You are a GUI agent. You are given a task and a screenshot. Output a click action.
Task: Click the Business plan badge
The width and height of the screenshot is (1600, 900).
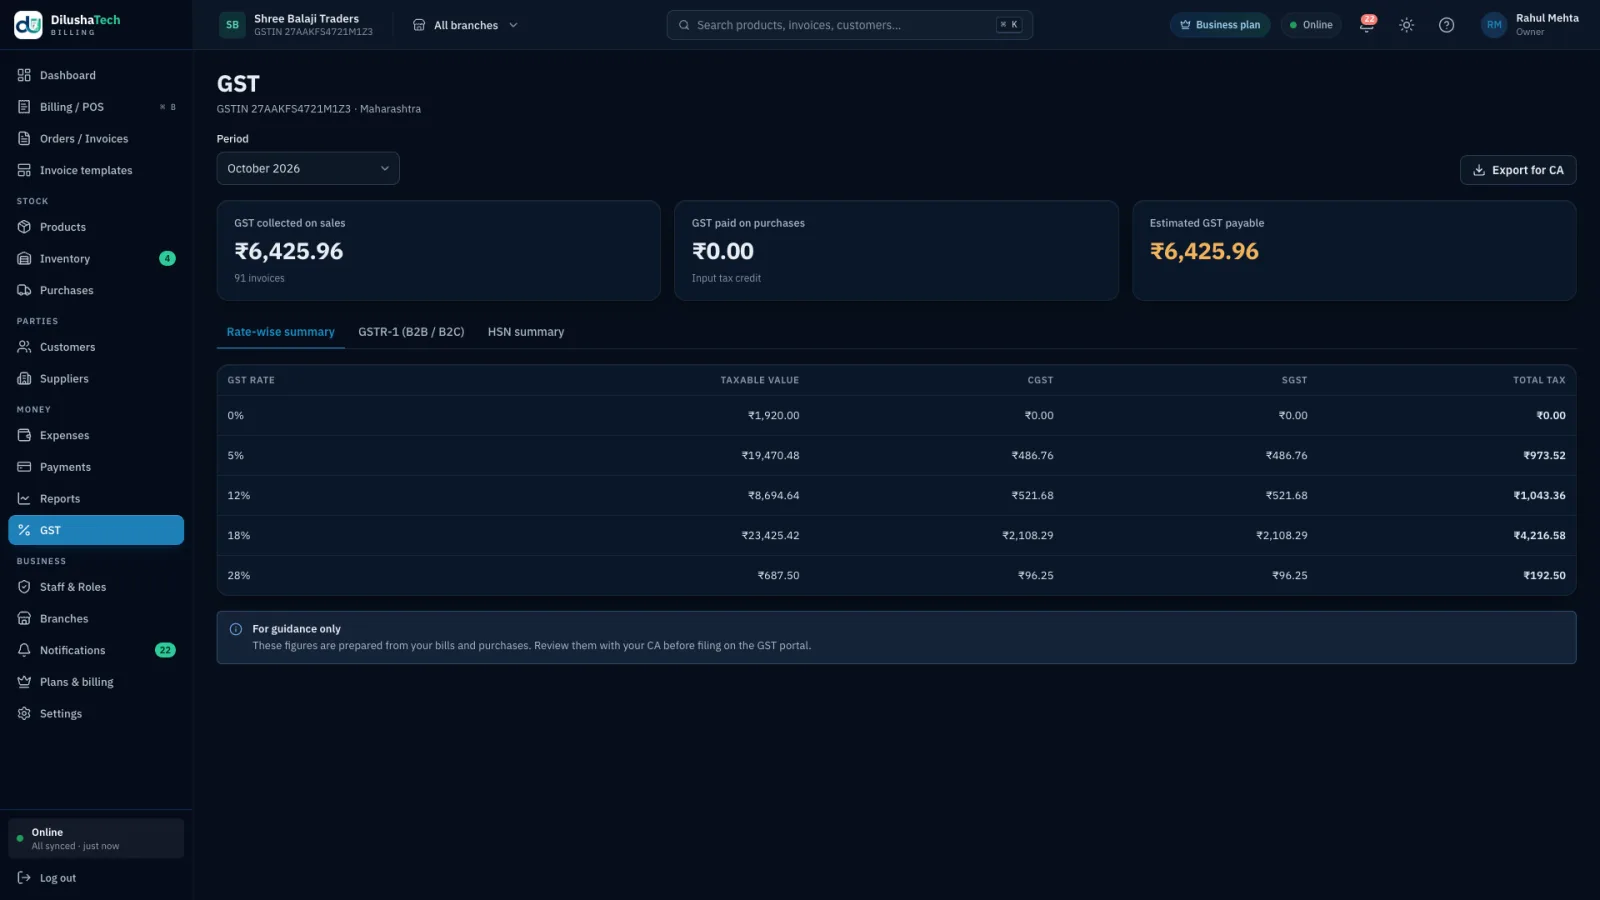(1220, 25)
